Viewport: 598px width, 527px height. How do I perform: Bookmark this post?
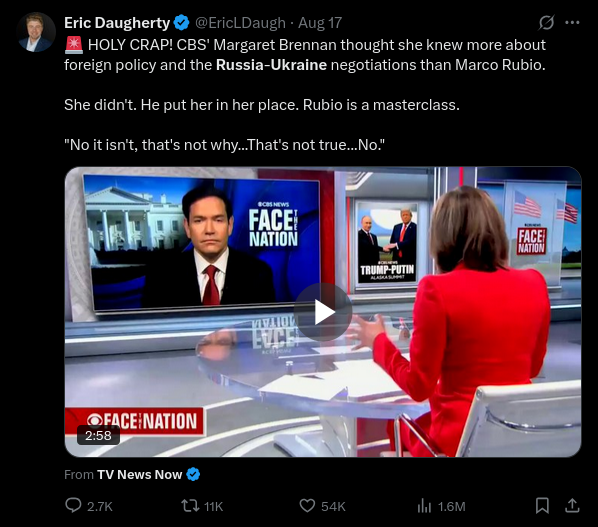(x=542, y=506)
